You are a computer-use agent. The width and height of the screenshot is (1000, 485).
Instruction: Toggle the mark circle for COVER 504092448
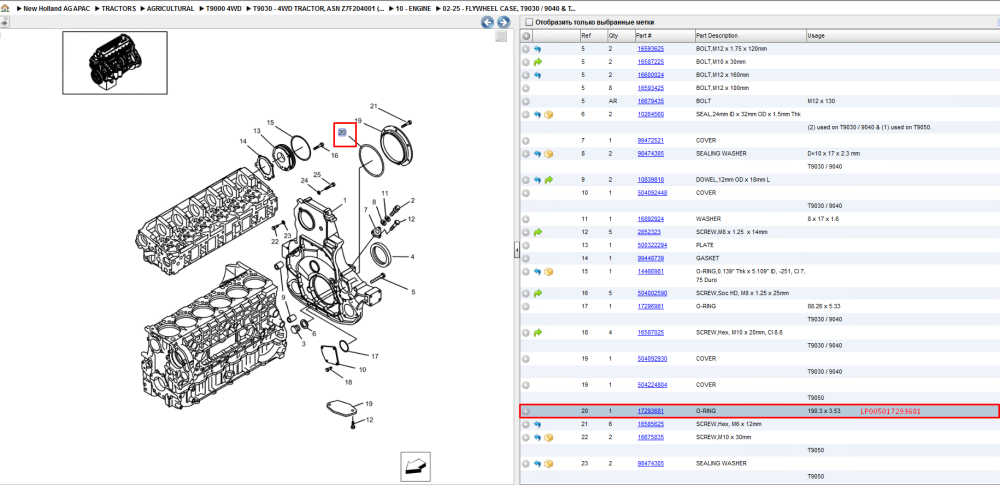pyautogui.click(x=526, y=193)
